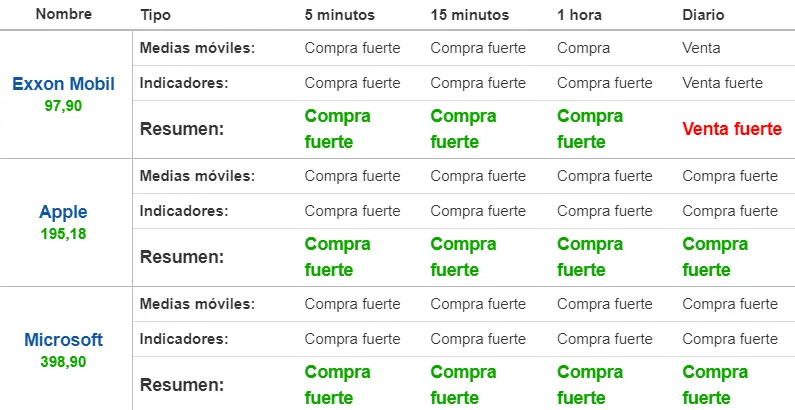Click the red Venta fuerte summary for Exxon
The height and width of the screenshot is (410, 795).
(732, 129)
